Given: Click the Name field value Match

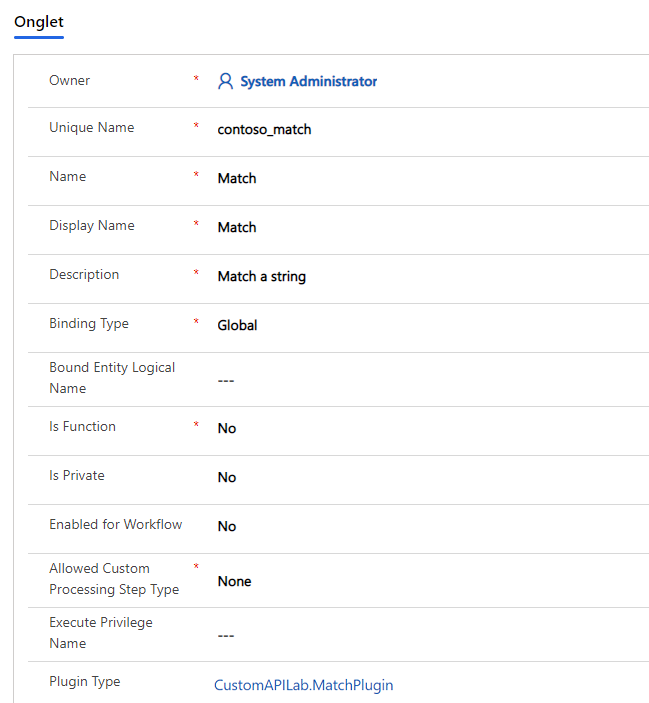Looking at the screenshot, I should [x=237, y=178].
